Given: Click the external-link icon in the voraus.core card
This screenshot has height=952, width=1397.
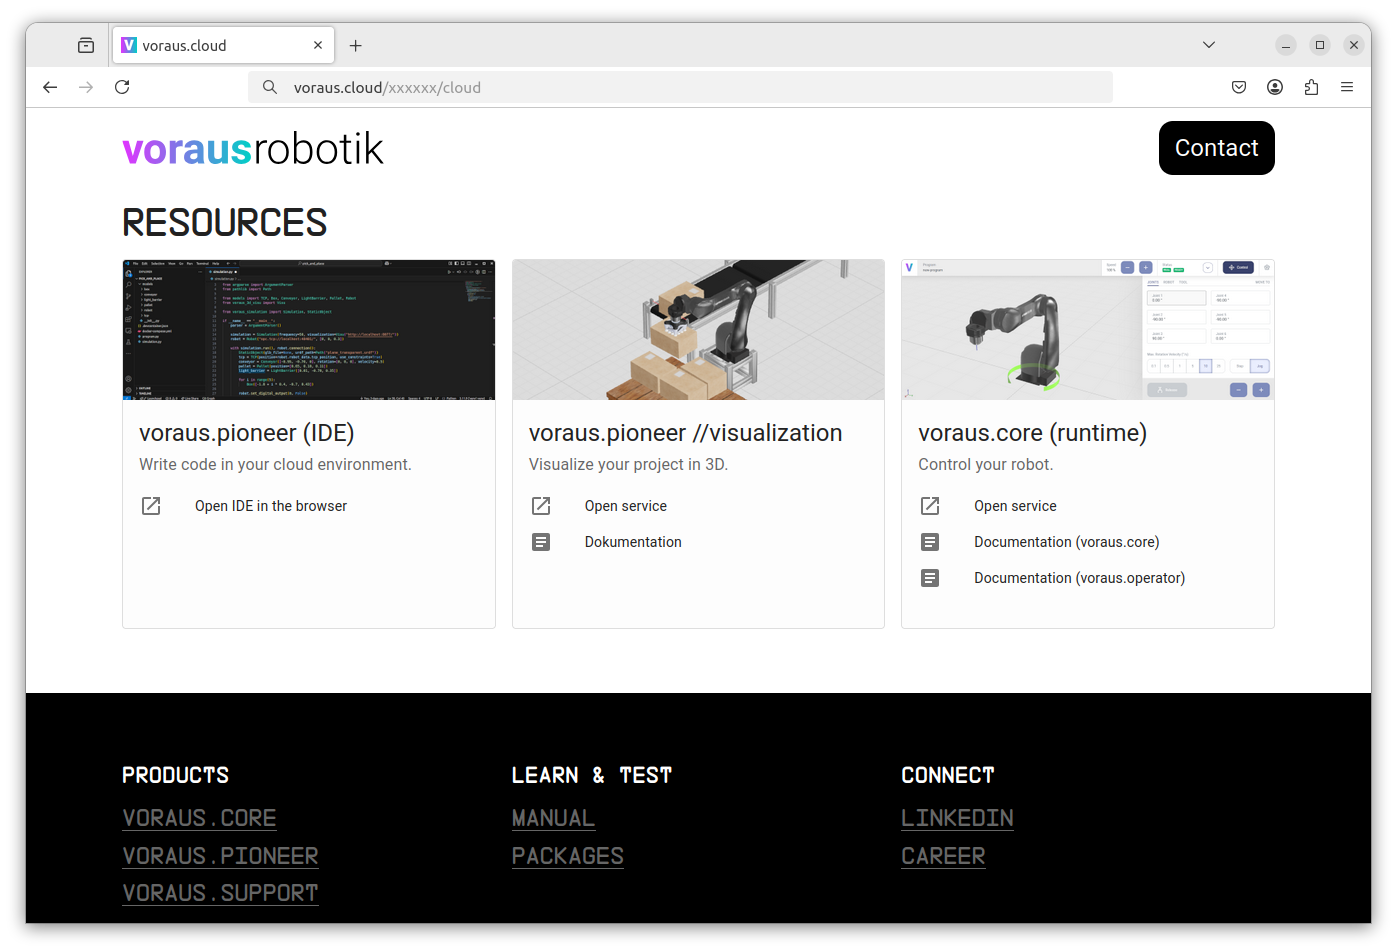Looking at the screenshot, I should click(930, 506).
